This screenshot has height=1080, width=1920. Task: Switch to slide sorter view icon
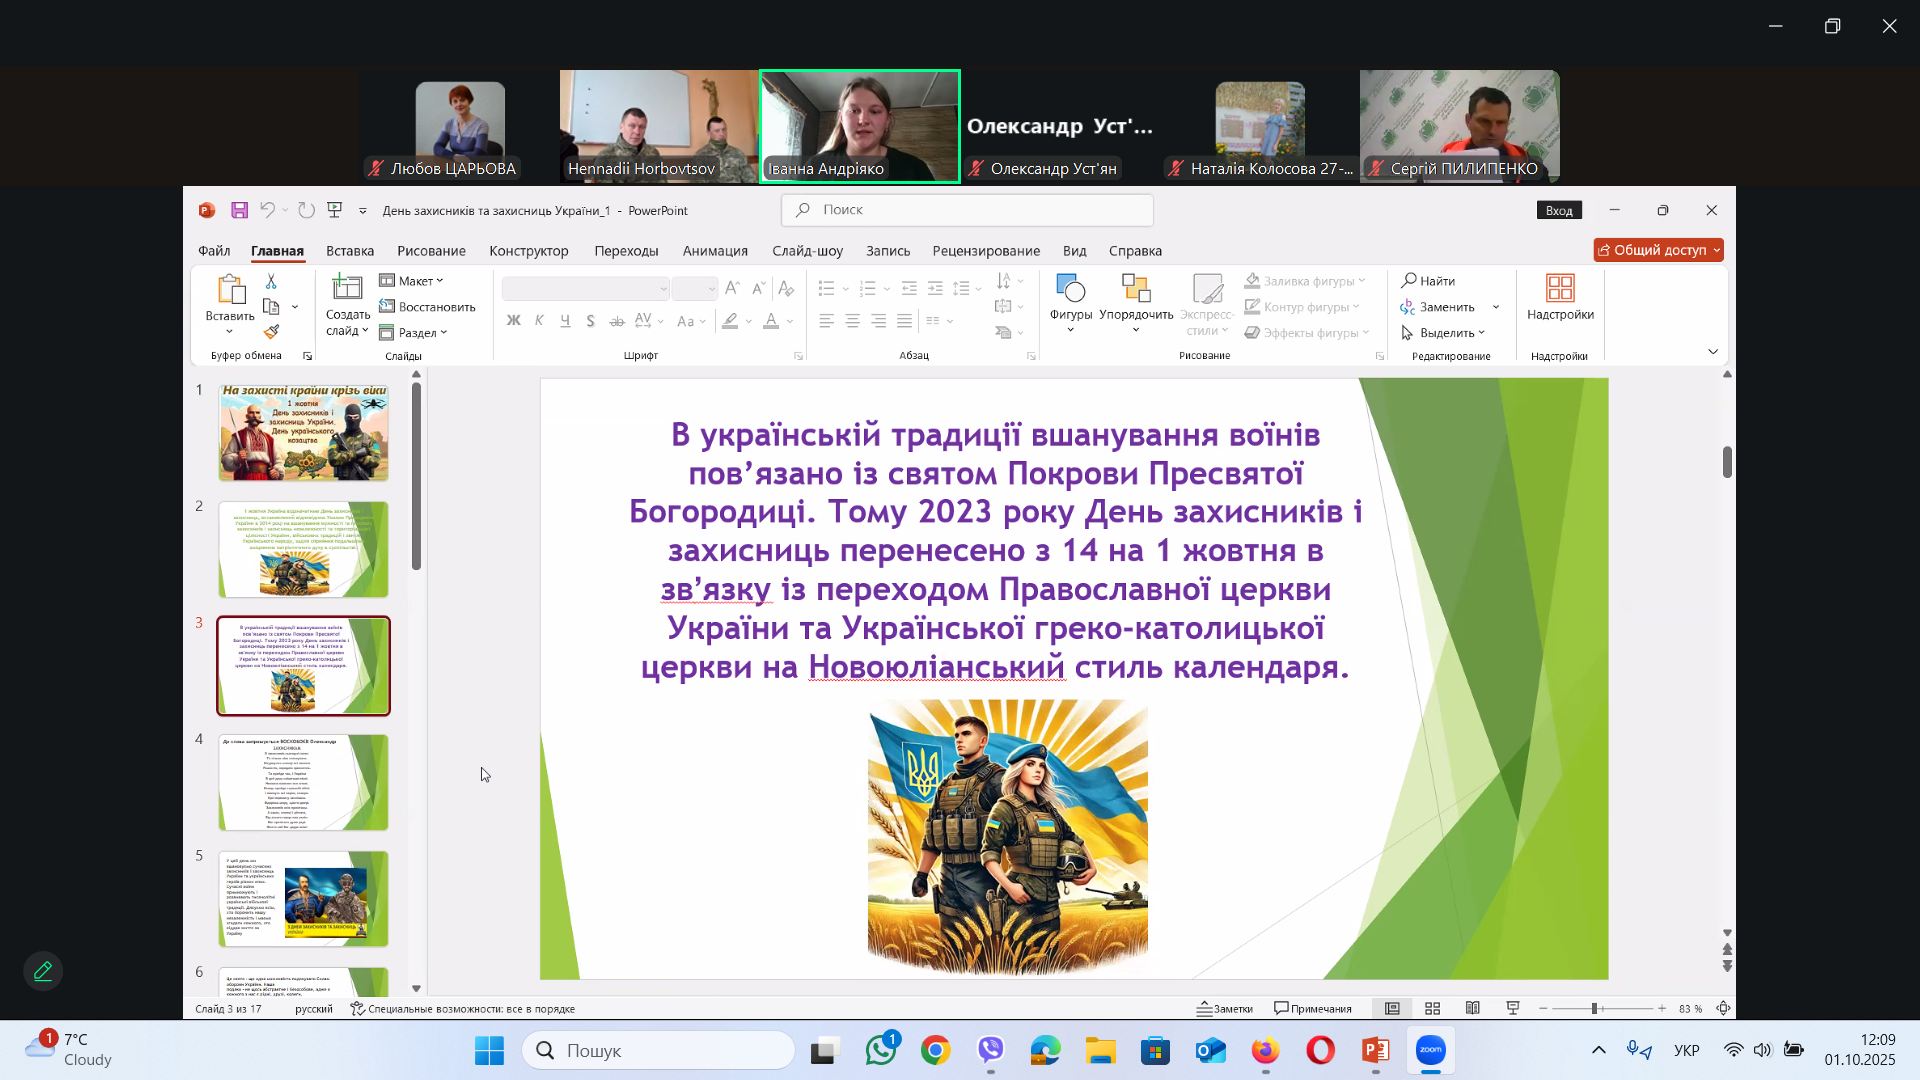pos(1432,1009)
